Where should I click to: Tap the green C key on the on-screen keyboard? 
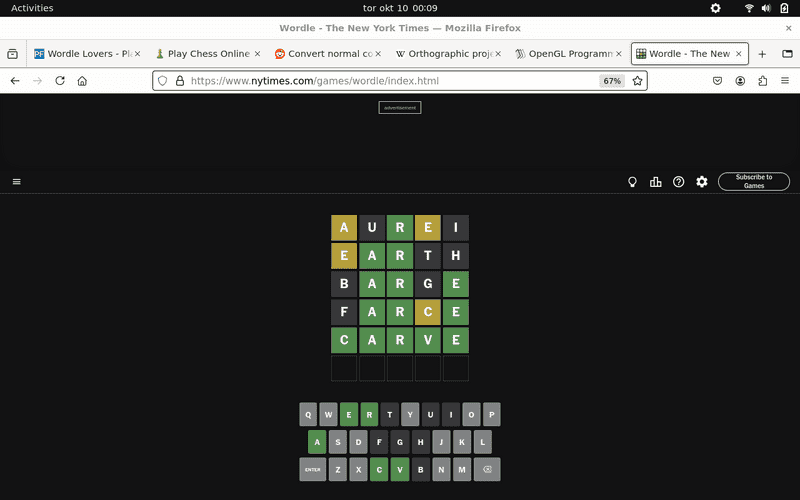pos(379,469)
